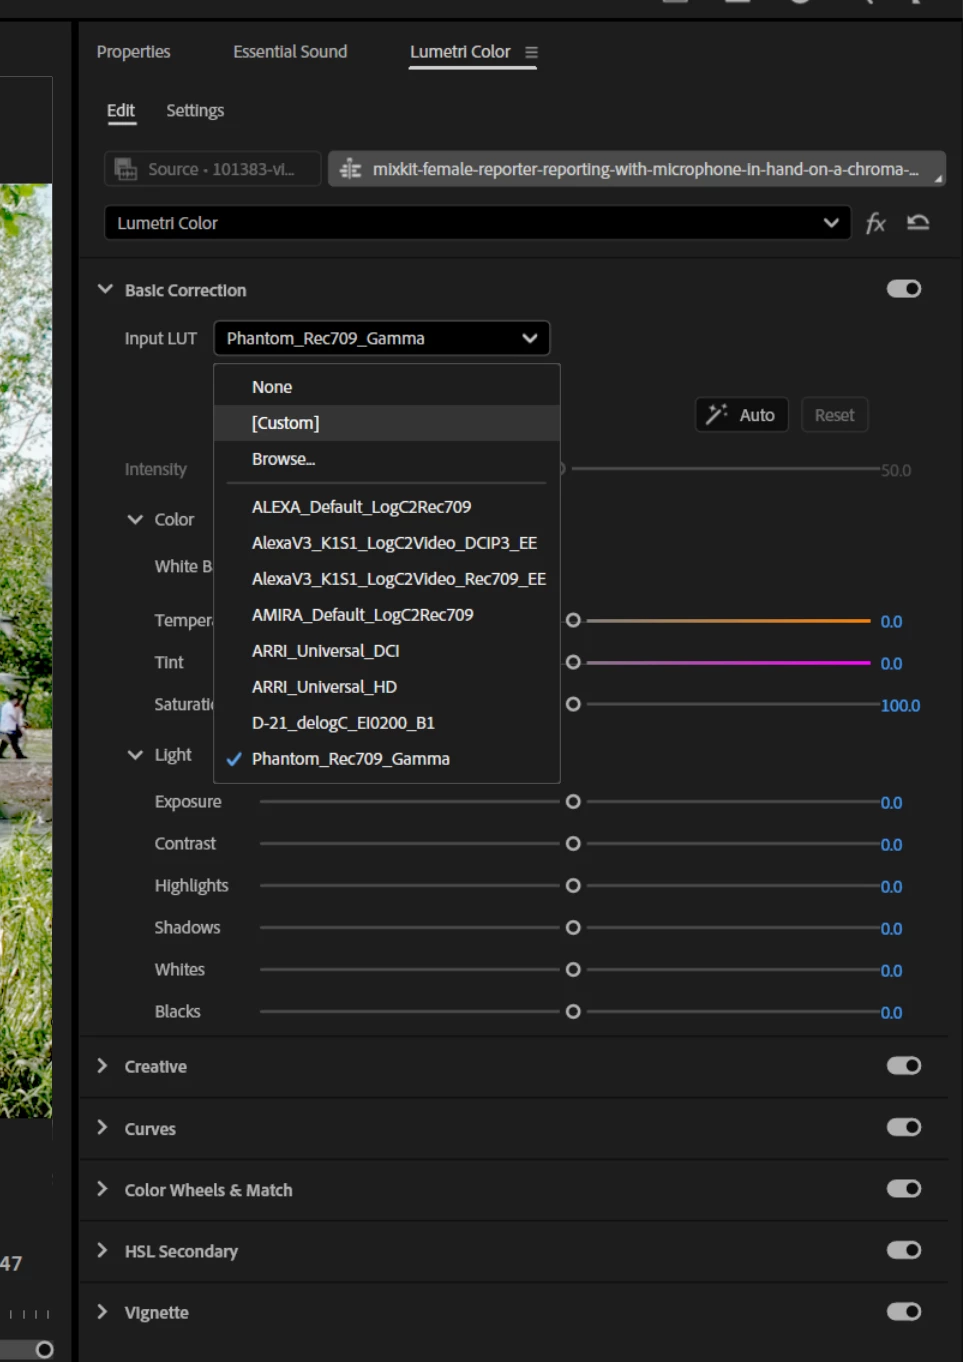Select the Lumetri Color tab

click(460, 52)
